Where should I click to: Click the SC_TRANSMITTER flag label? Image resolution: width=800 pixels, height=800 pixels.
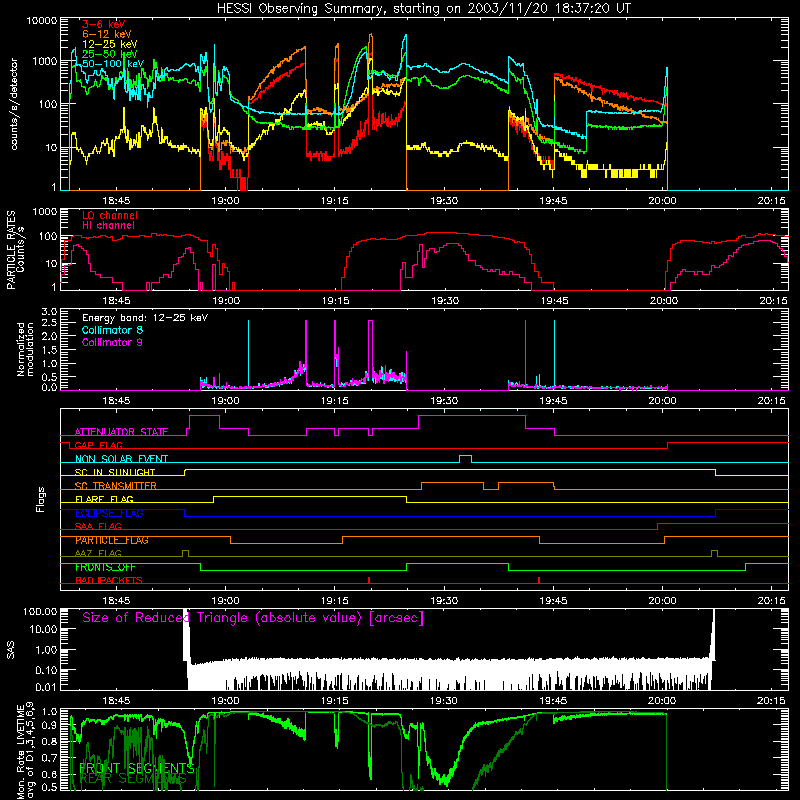point(116,486)
